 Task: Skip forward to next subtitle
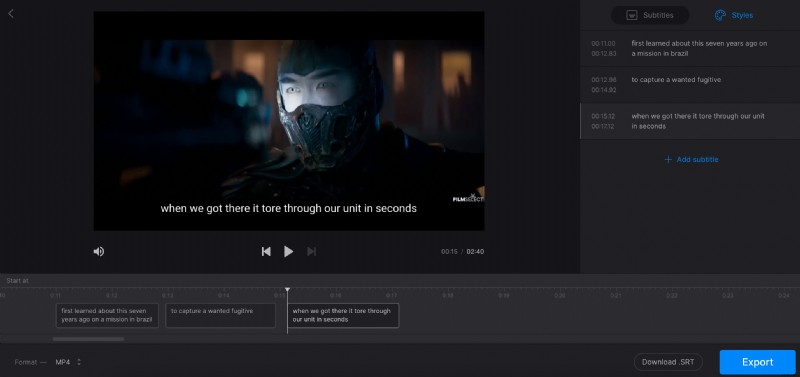pos(311,251)
